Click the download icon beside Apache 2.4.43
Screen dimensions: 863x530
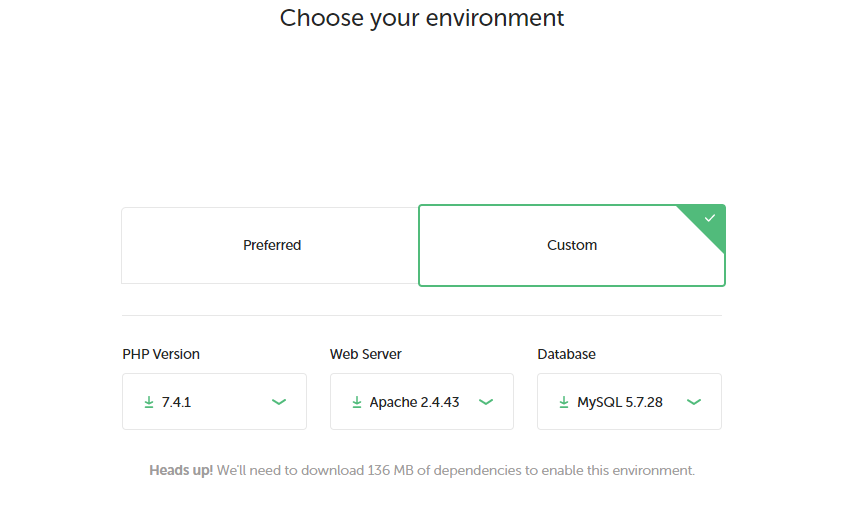pyautogui.click(x=357, y=402)
